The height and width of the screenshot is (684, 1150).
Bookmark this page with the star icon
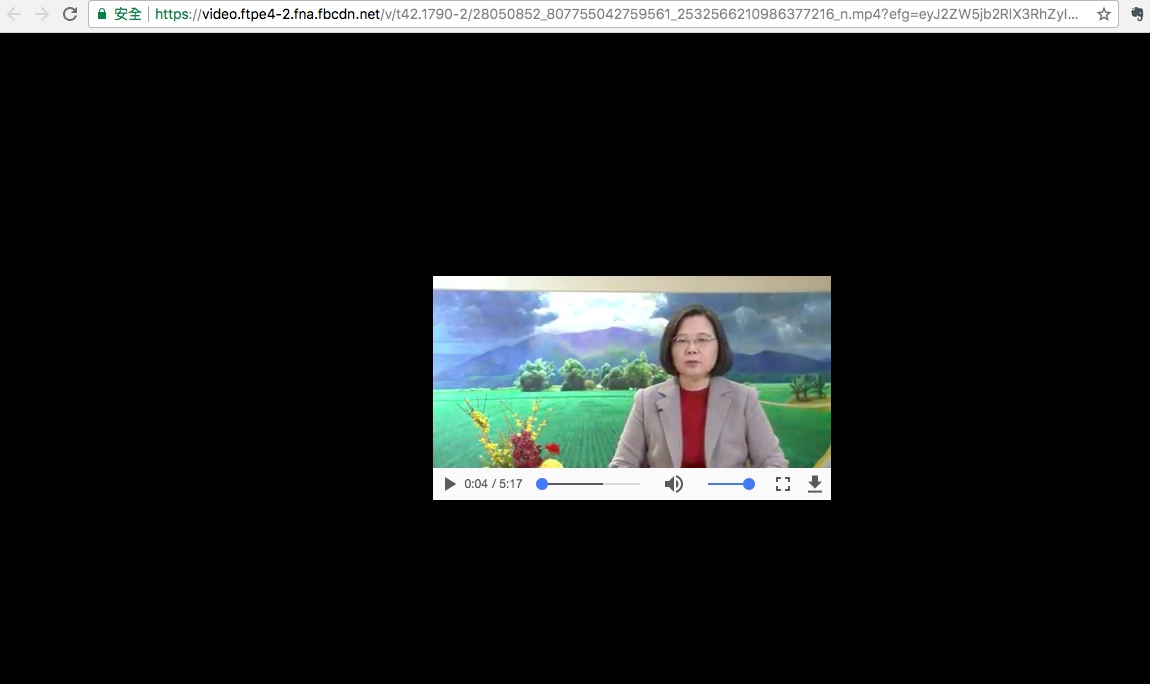(x=1104, y=14)
